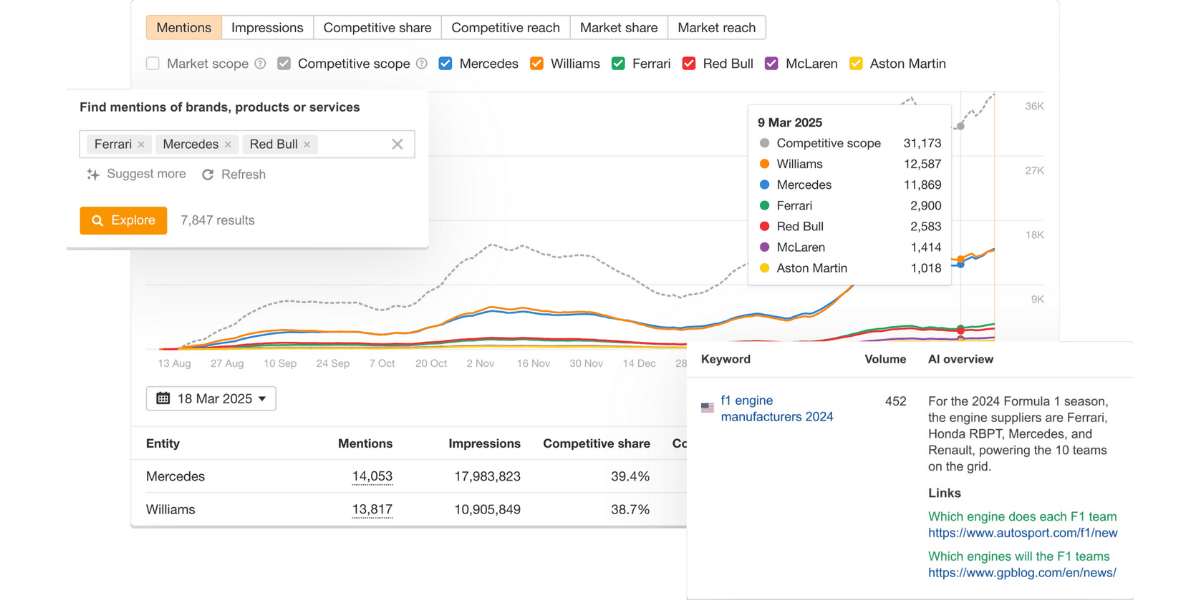This screenshot has height=600, width=1200.
Task: Click the 7,847 results text
Action: coord(218,220)
